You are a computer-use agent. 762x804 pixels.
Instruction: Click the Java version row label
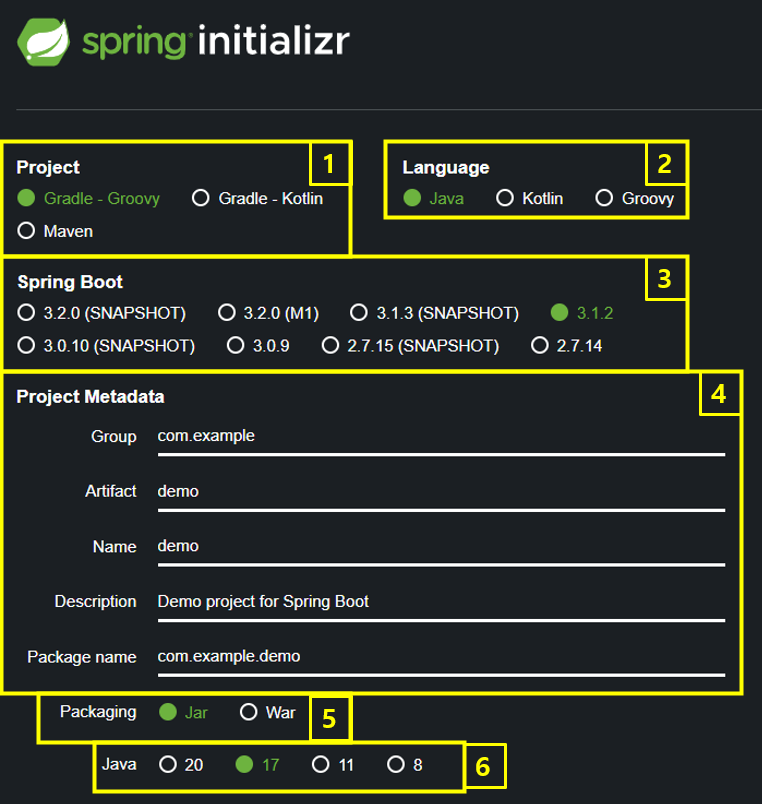point(119,764)
